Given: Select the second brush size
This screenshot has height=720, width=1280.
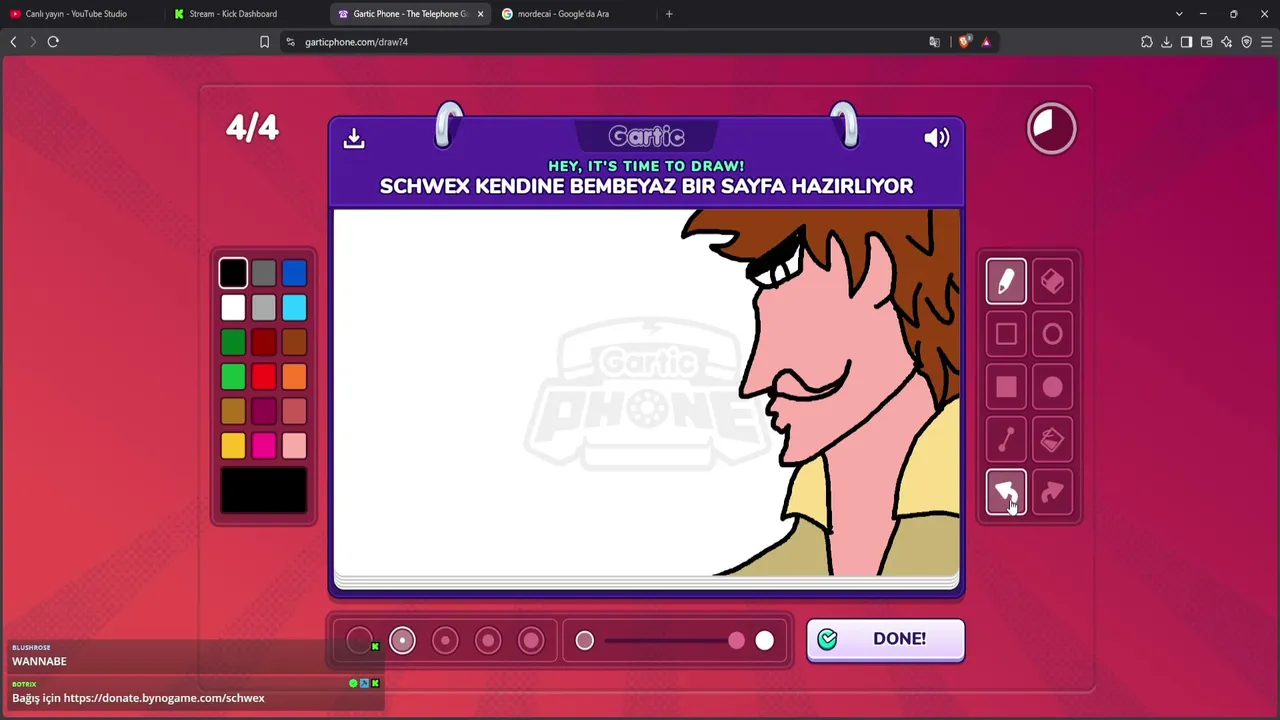Looking at the screenshot, I should pos(402,641).
